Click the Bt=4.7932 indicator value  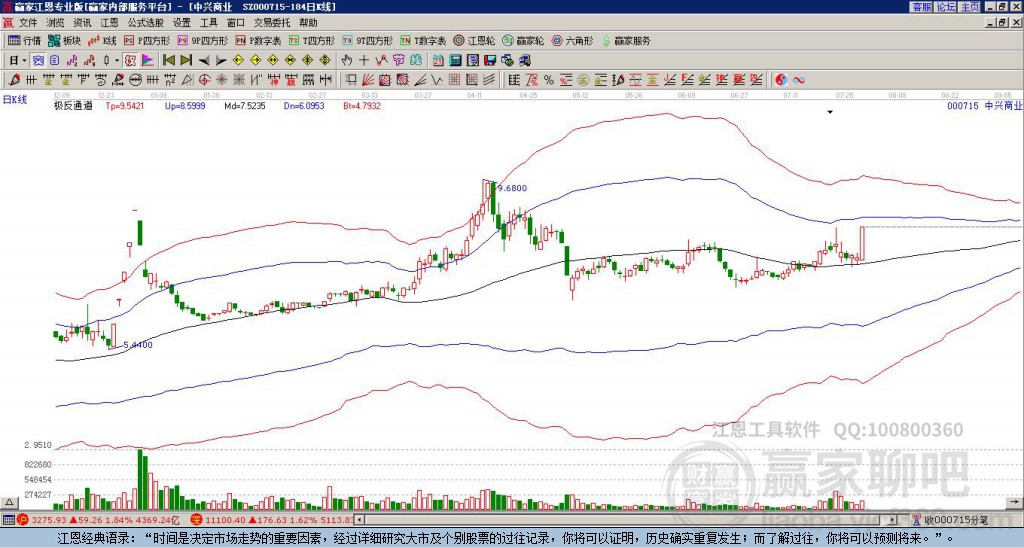(362, 105)
